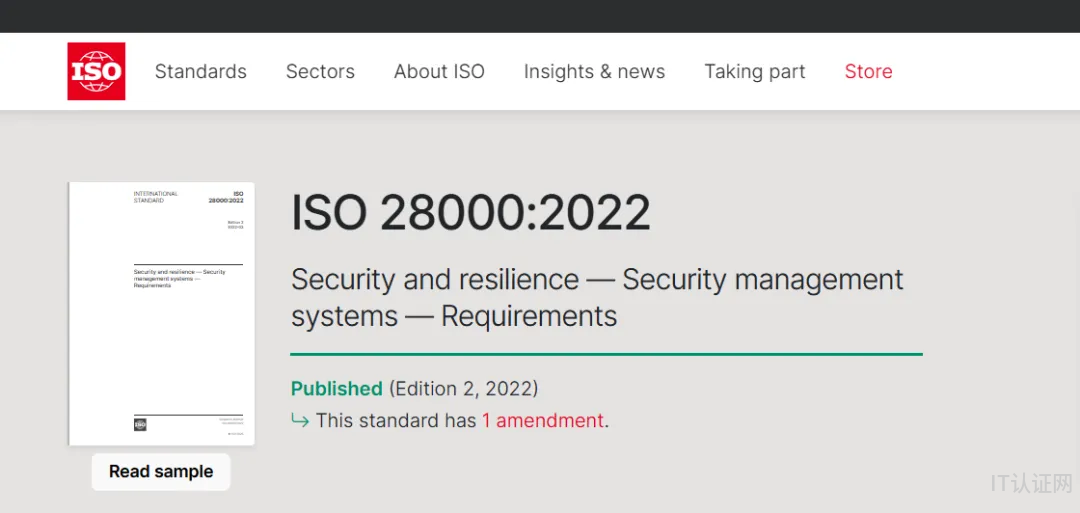
Task: Click the IT认证网 watermark
Action: coord(1030,484)
